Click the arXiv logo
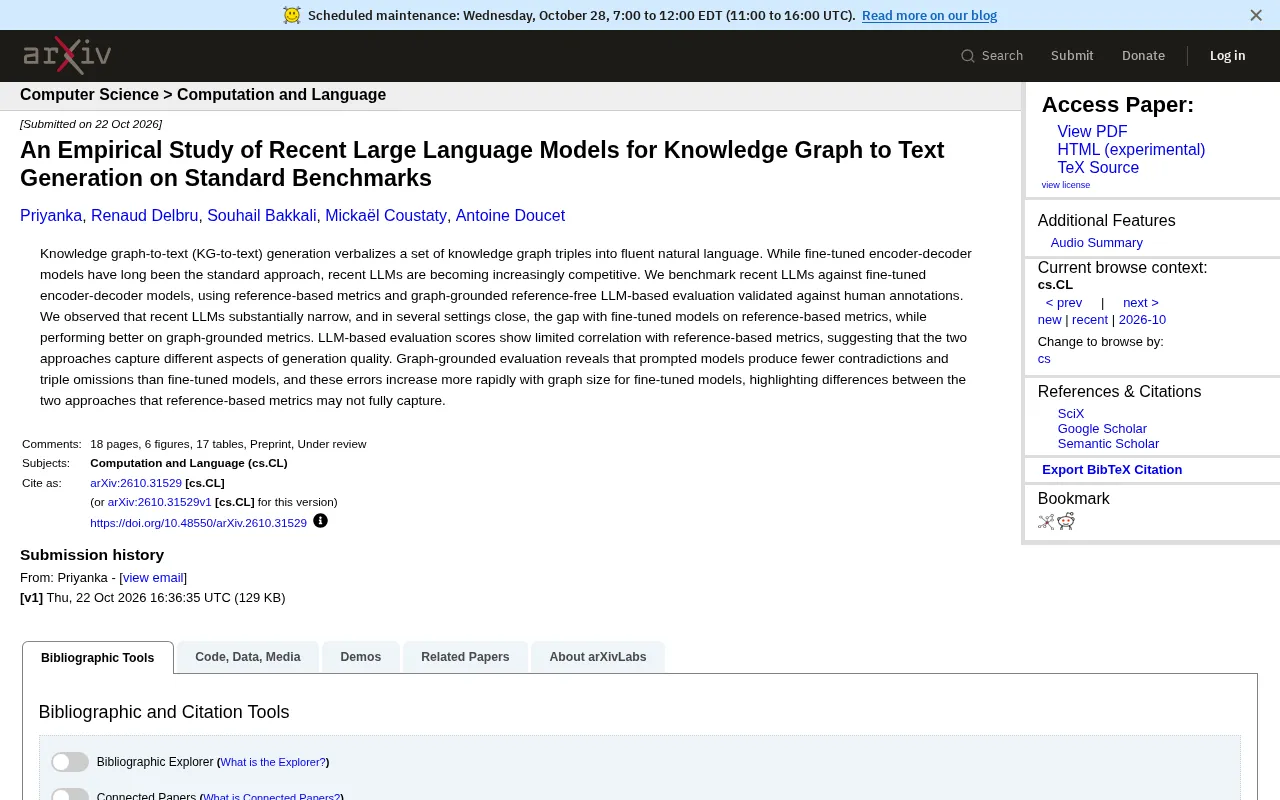1280x800 pixels. 67,55
